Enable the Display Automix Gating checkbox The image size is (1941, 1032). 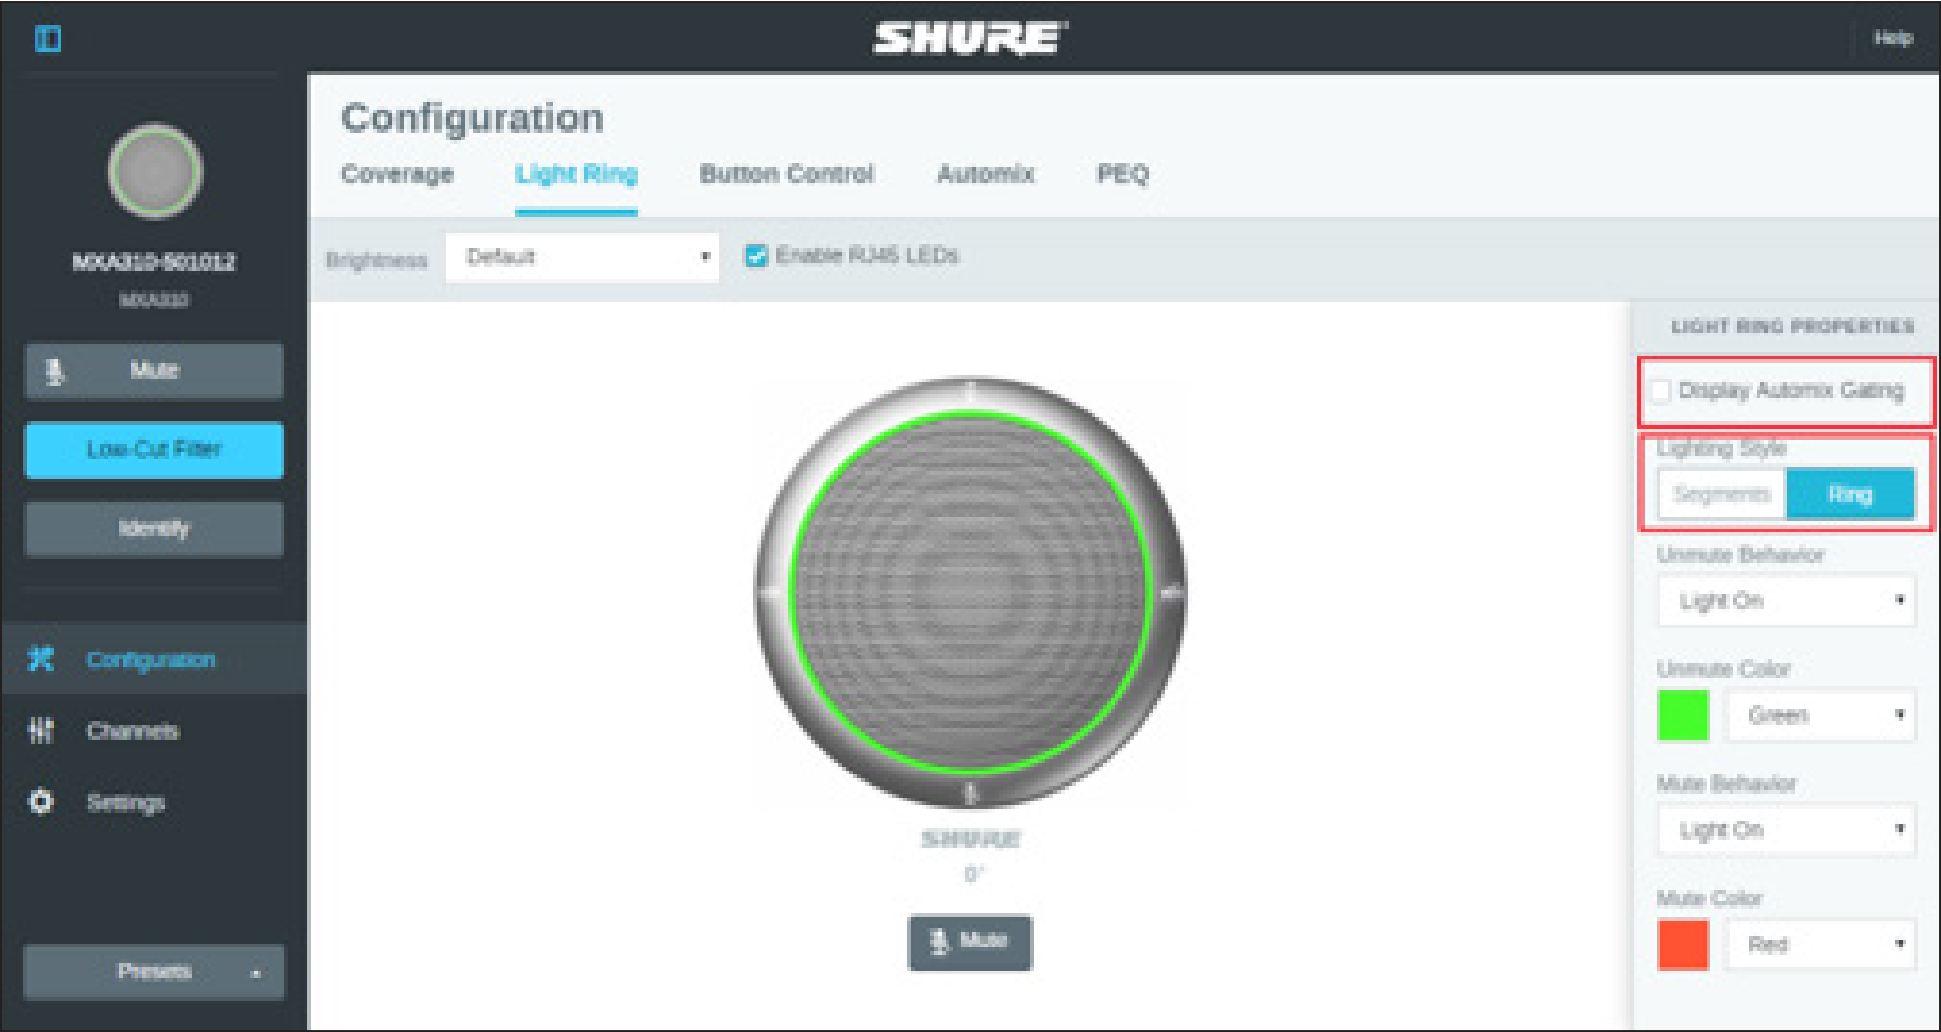[1663, 392]
